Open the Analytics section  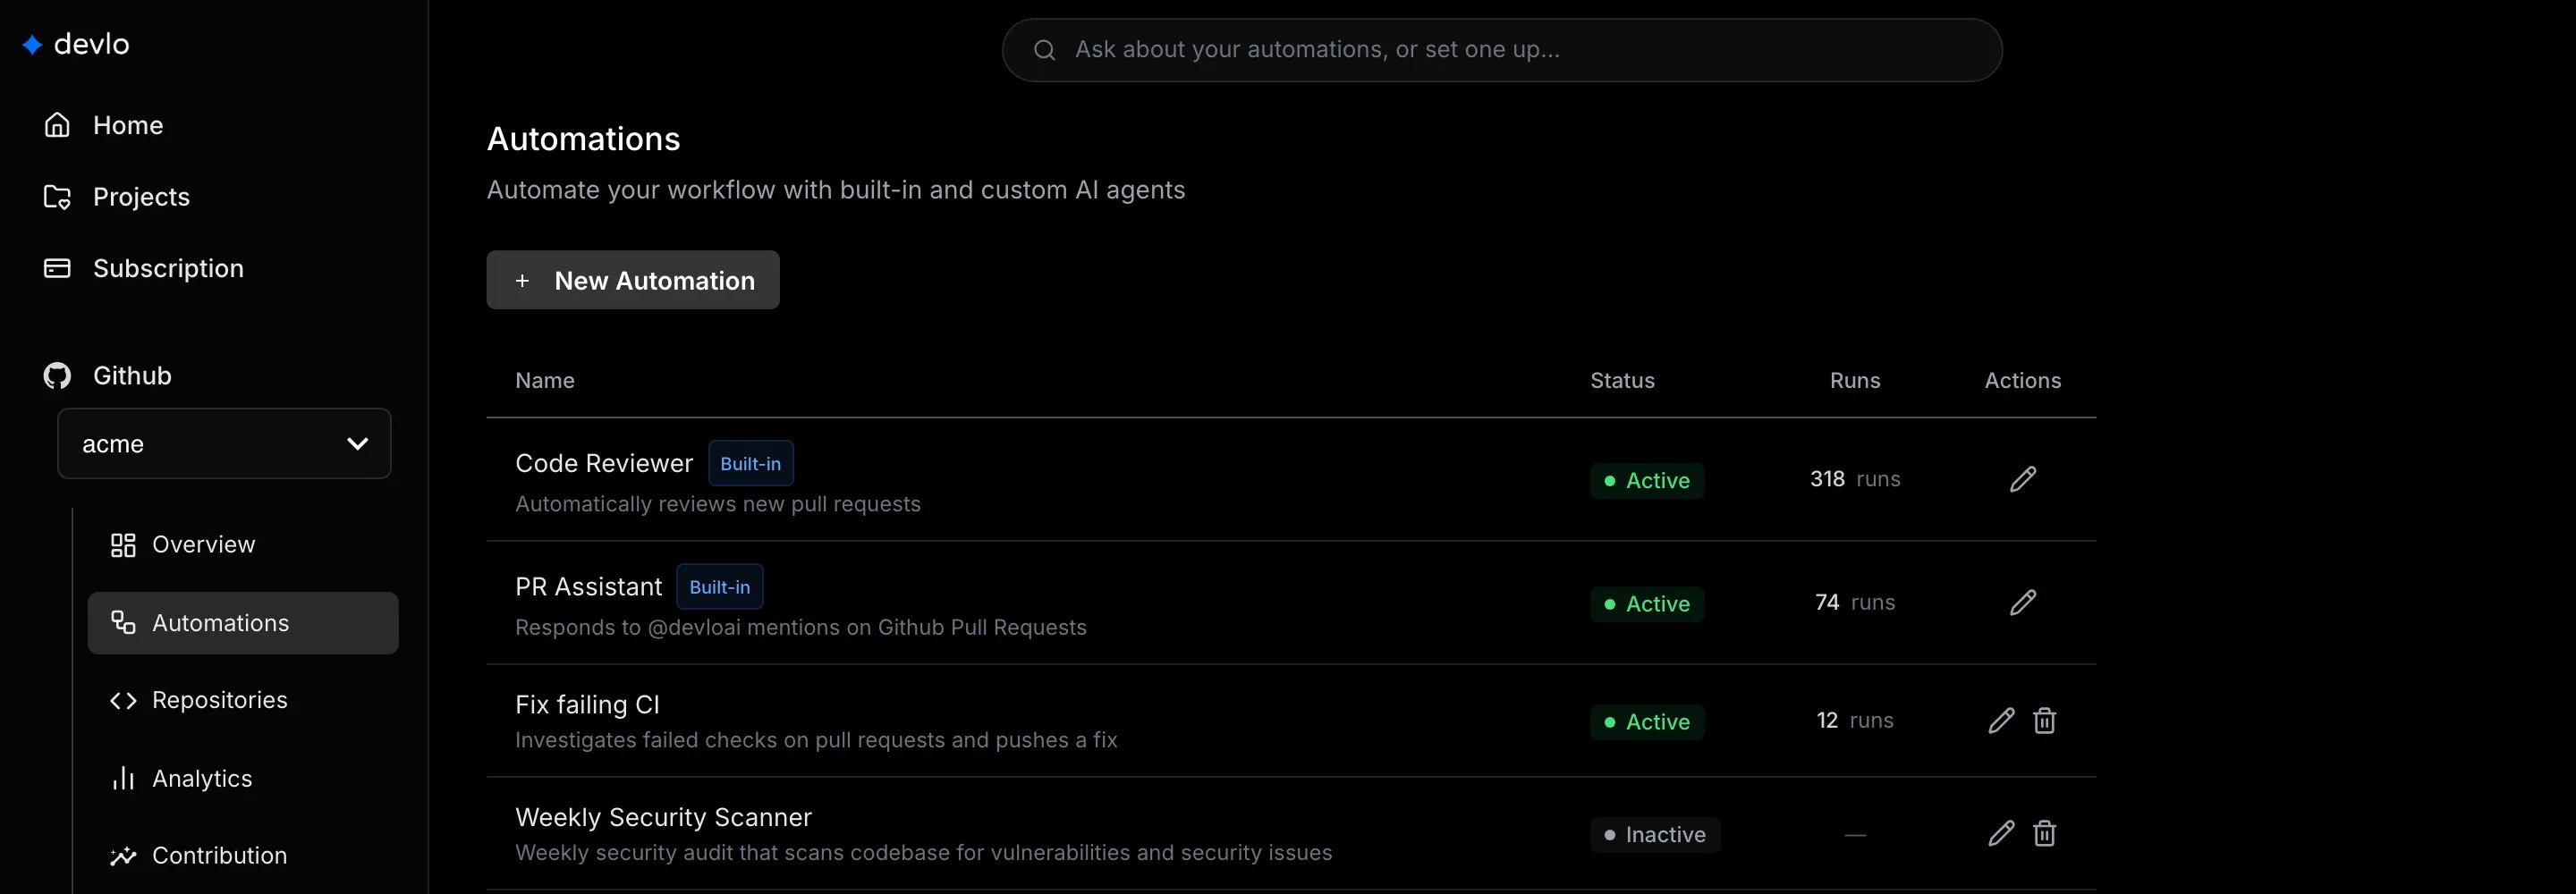[181, 778]
